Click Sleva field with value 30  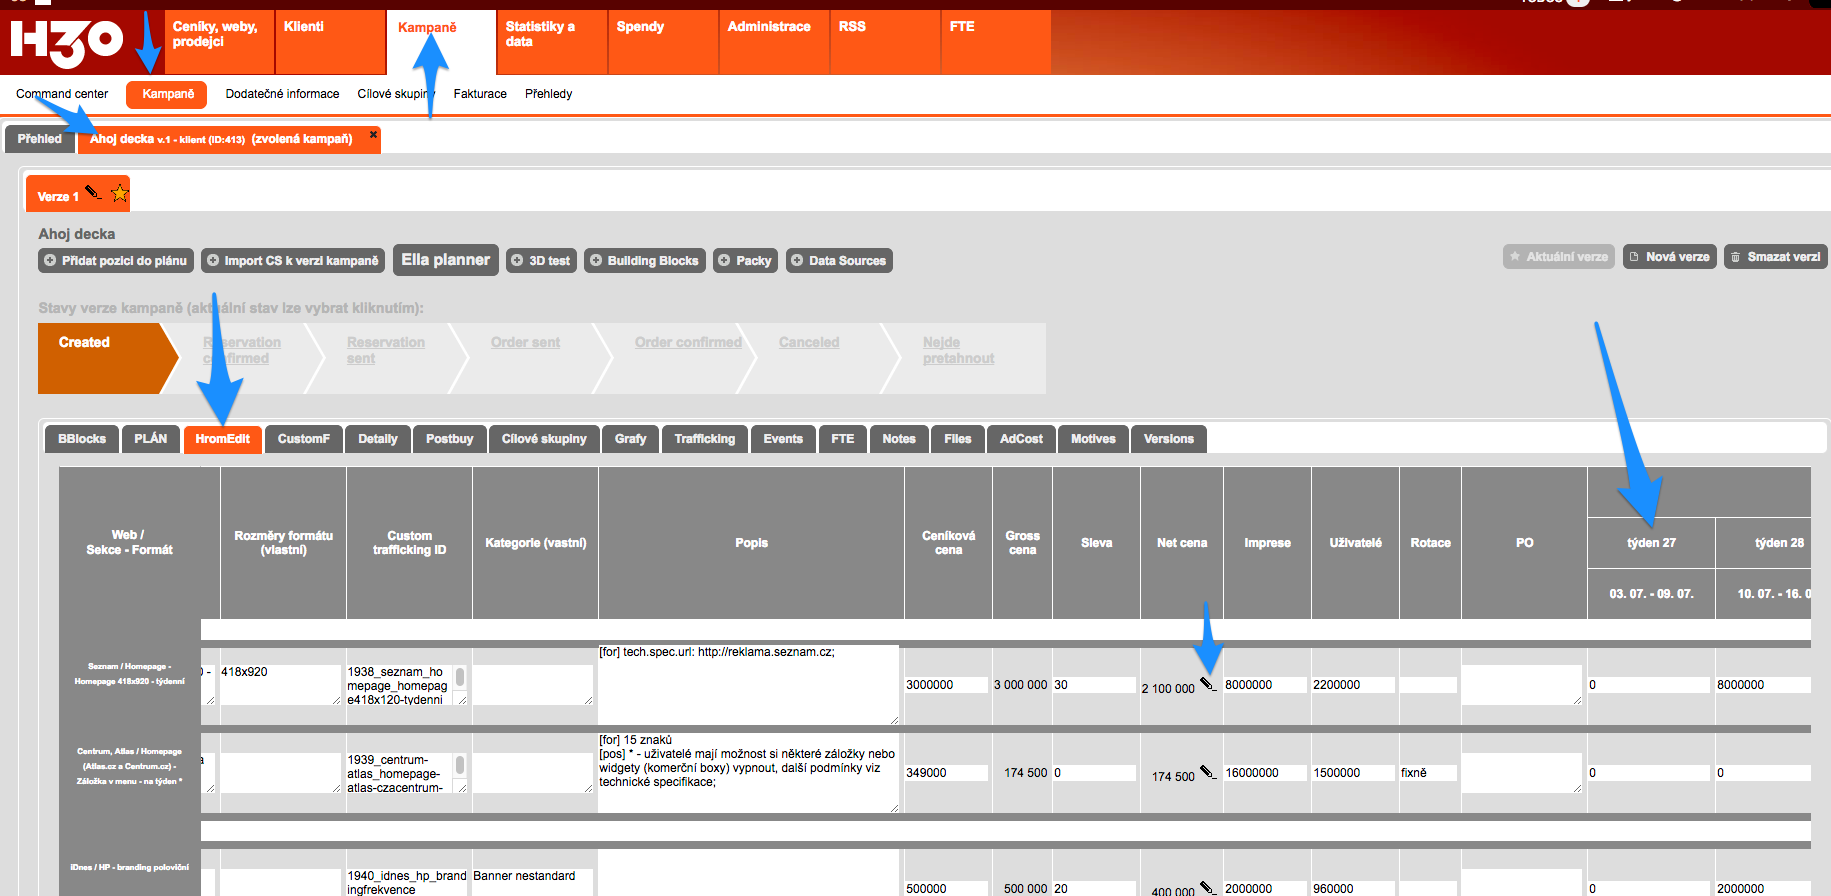coord(1094,685)
